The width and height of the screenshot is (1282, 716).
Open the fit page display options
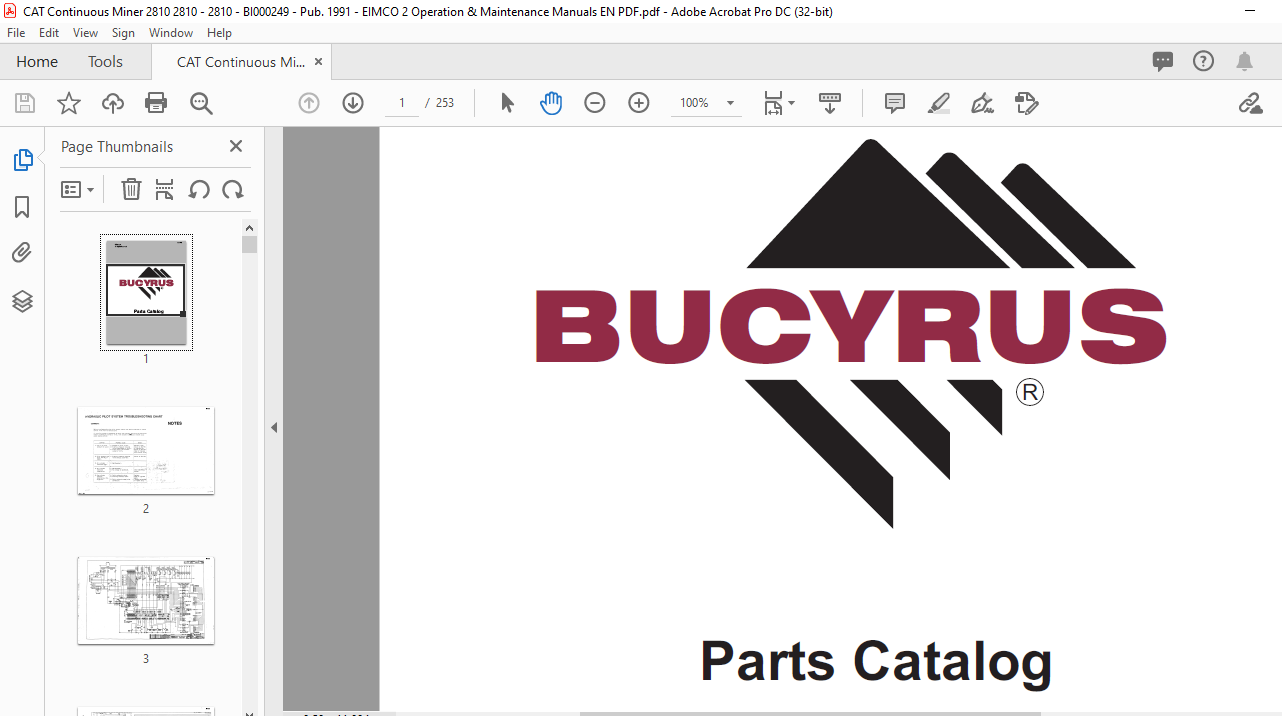[x=779, y=103]
